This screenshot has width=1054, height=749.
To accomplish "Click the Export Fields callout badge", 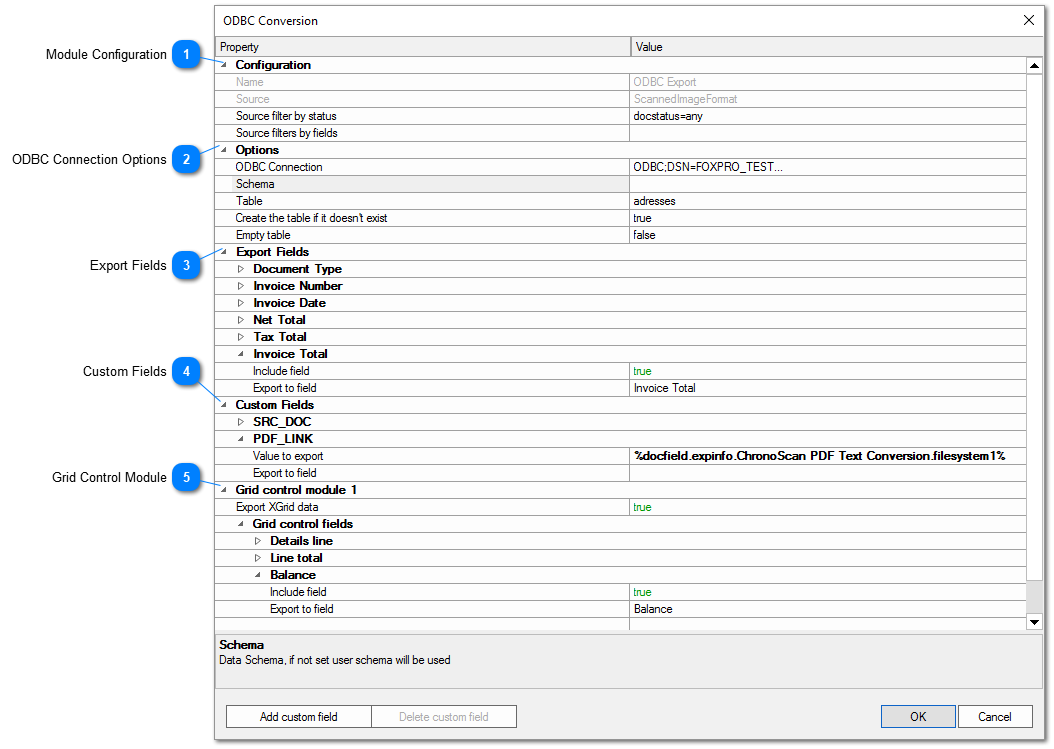I will (x=187, y=265).
